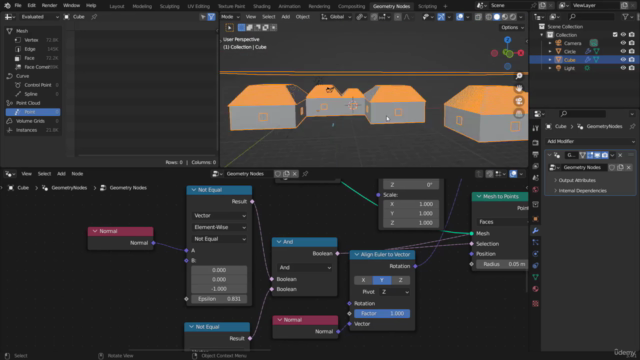Screen dimensions: 640x360
Task: Click the Add Modifier button
Action: (x=590, y=141)
